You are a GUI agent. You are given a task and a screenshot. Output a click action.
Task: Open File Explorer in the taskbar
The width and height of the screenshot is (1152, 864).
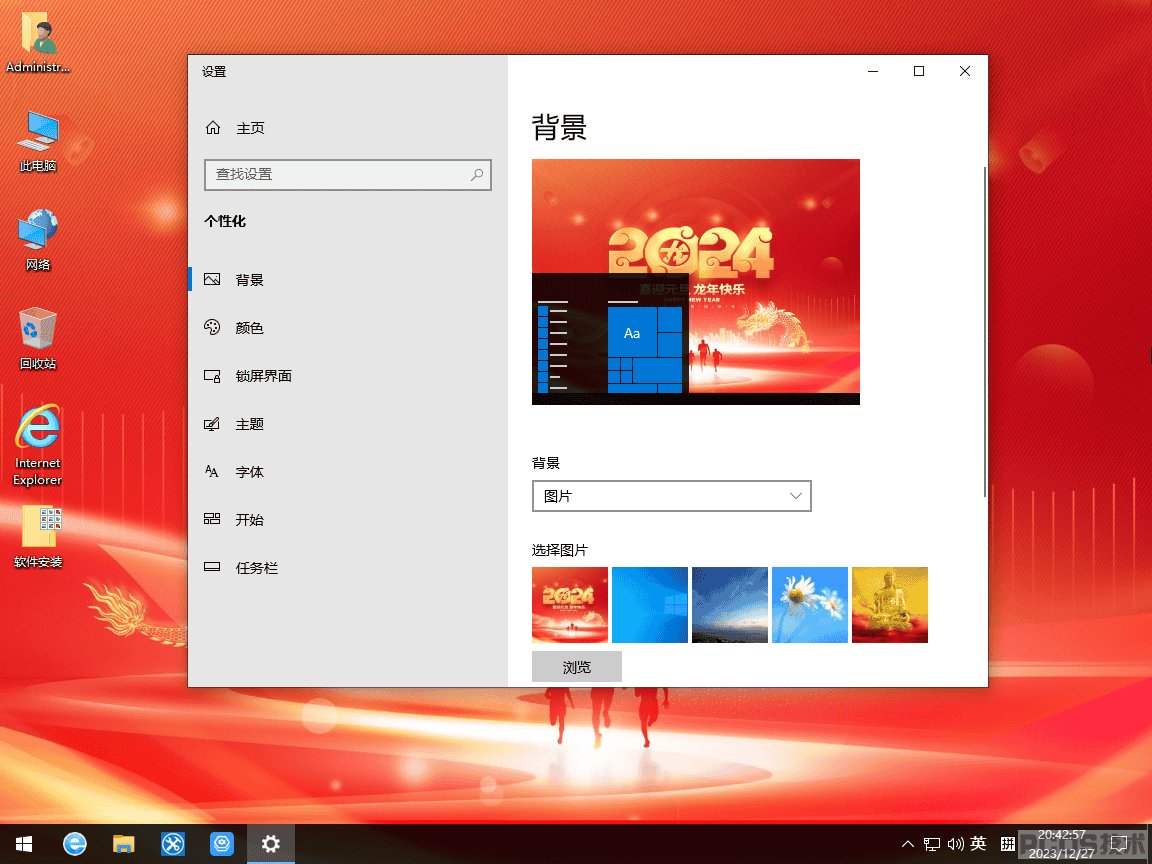tap(123, 844)
